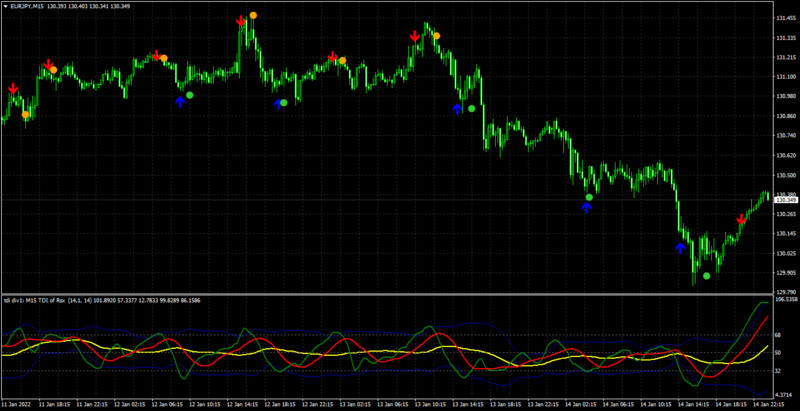Select the current price tag 130.349 on the axis
800x411 pixels.
[x=784, y=200]
